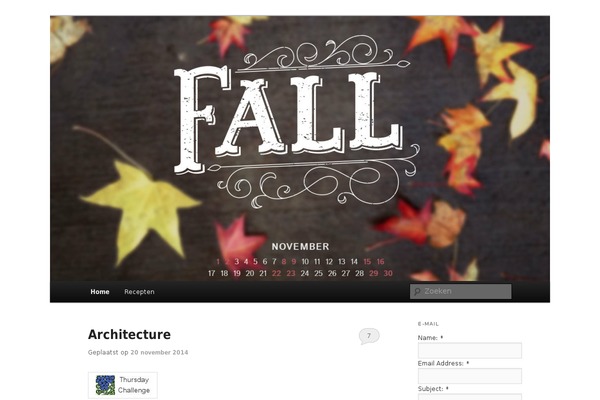Click the FALL header banner image
This screenshot has height=400, width=600.
tap(300, 149)
